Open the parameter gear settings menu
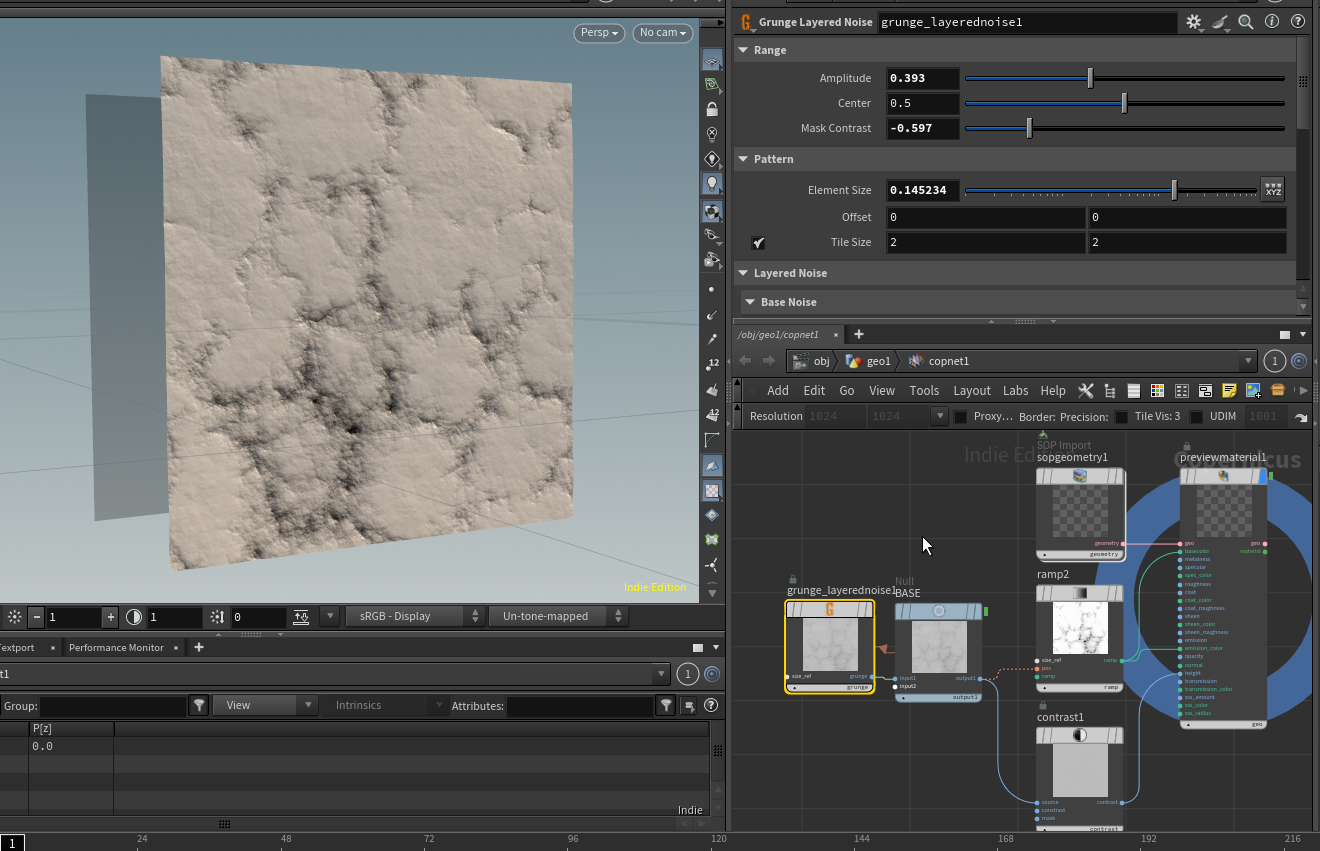 pyautogui.click(x=1193, y=21)
